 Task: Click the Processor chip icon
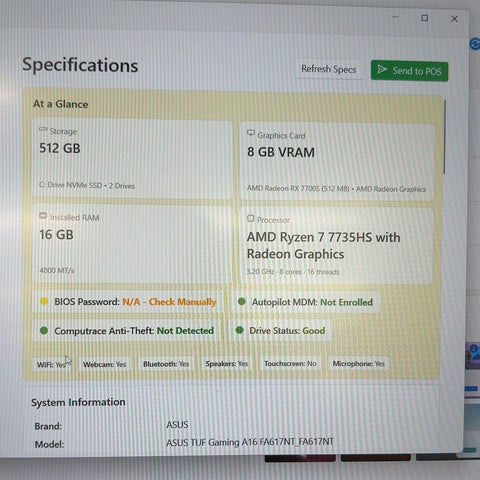tap(251, 218)
